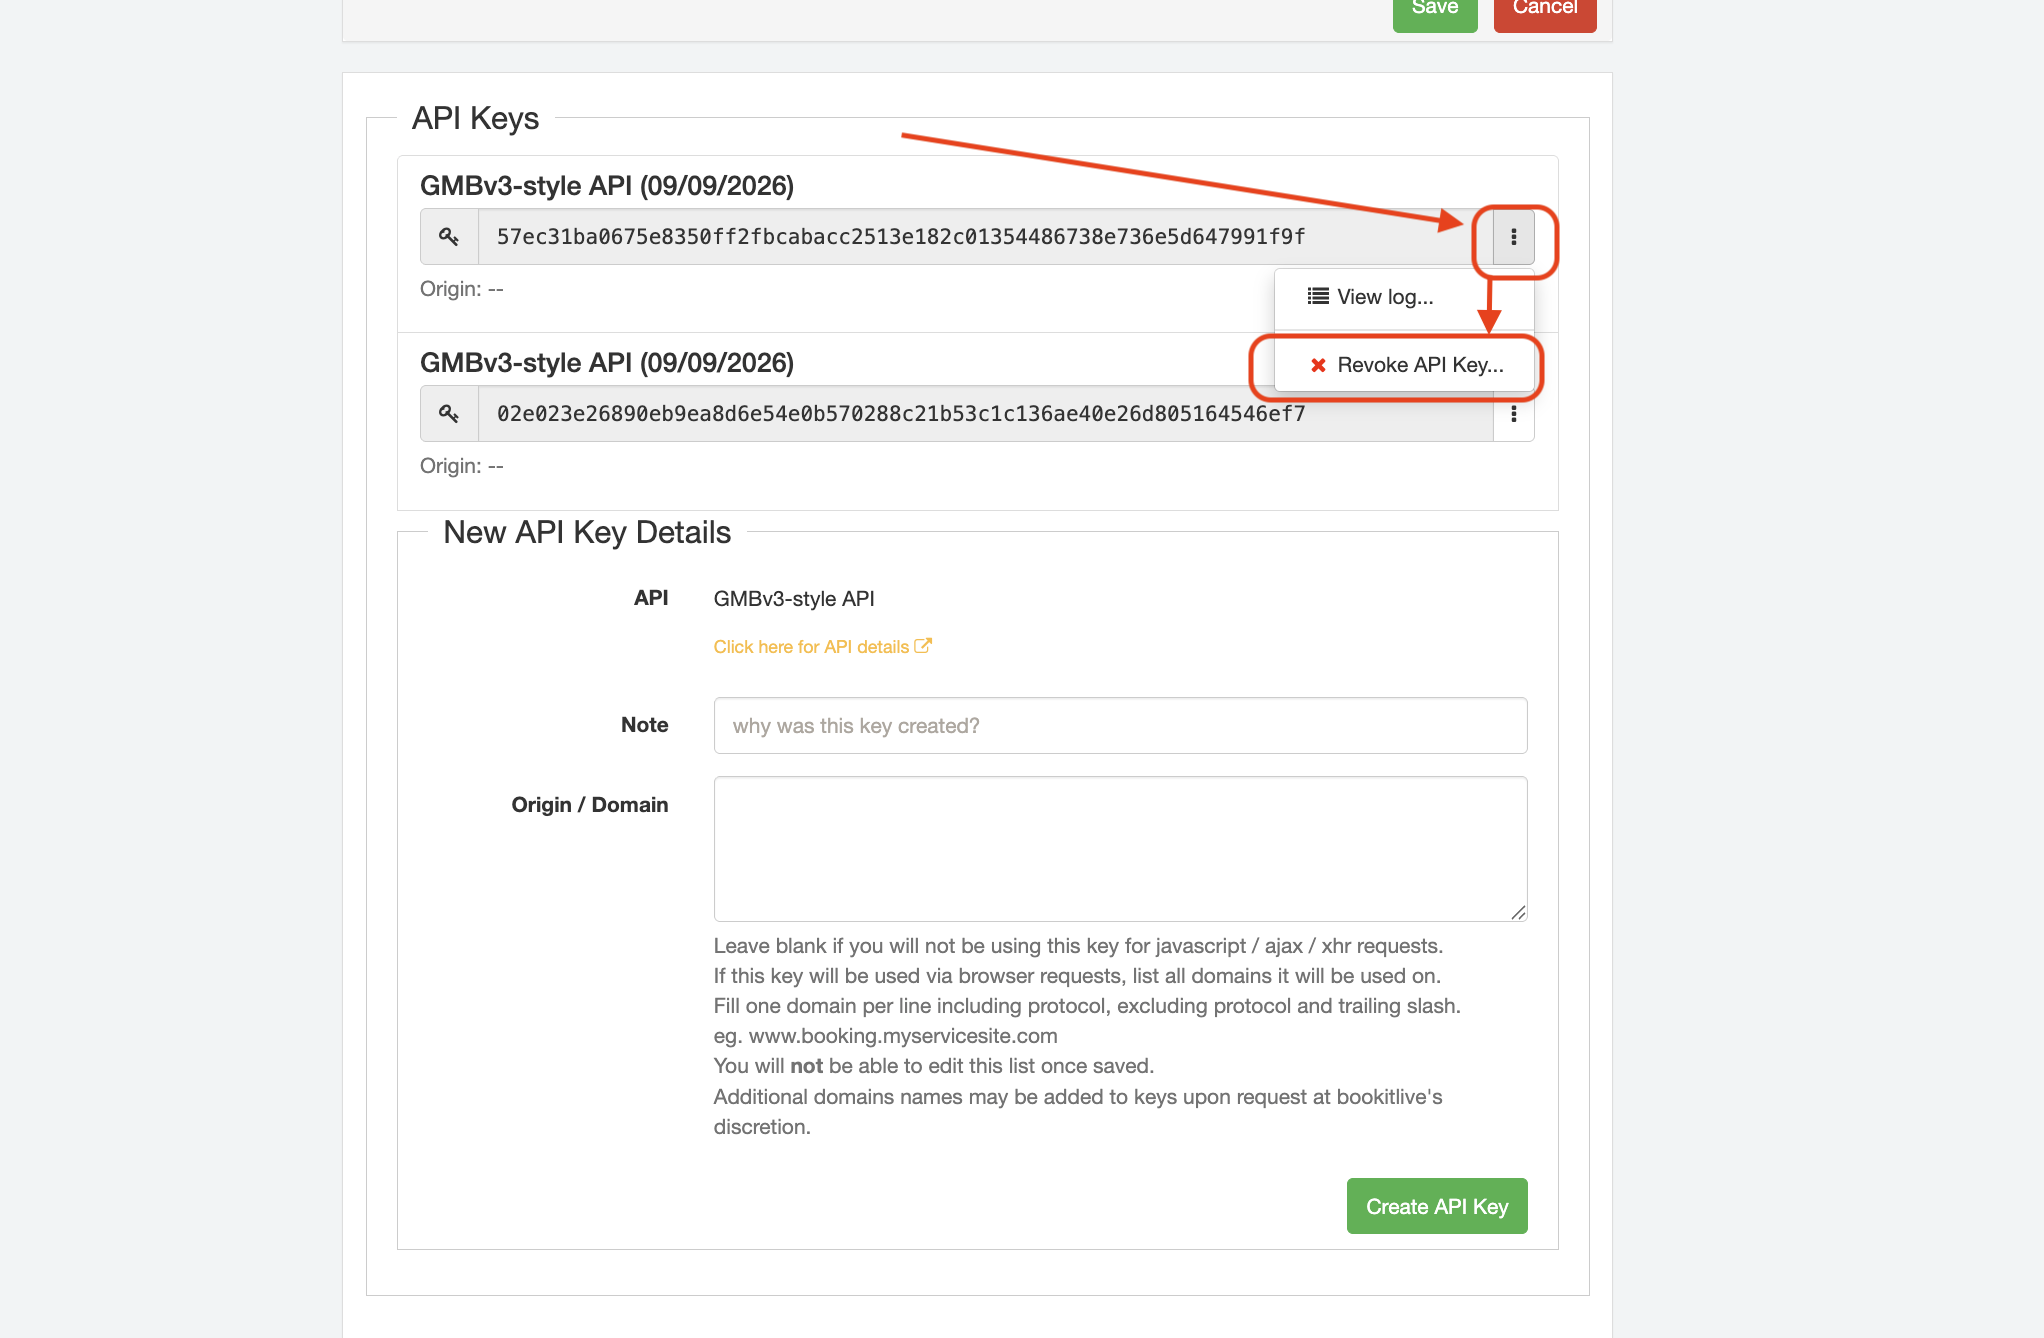The width and height of the screenshot is (2044, 1338).
Task: Focus the Note input field
Action: tap(1120, 726)
